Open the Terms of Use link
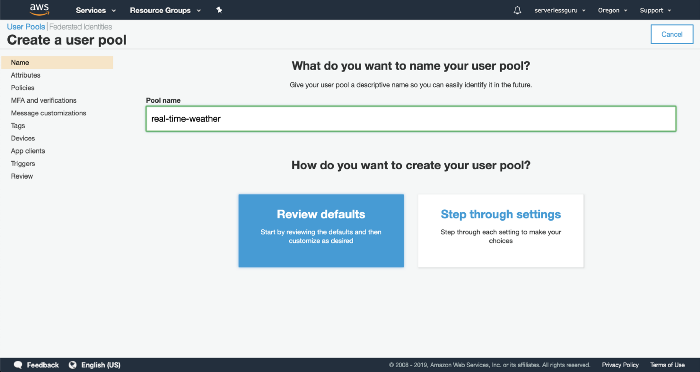Screen dimensions: 700x372 (667, 365)
